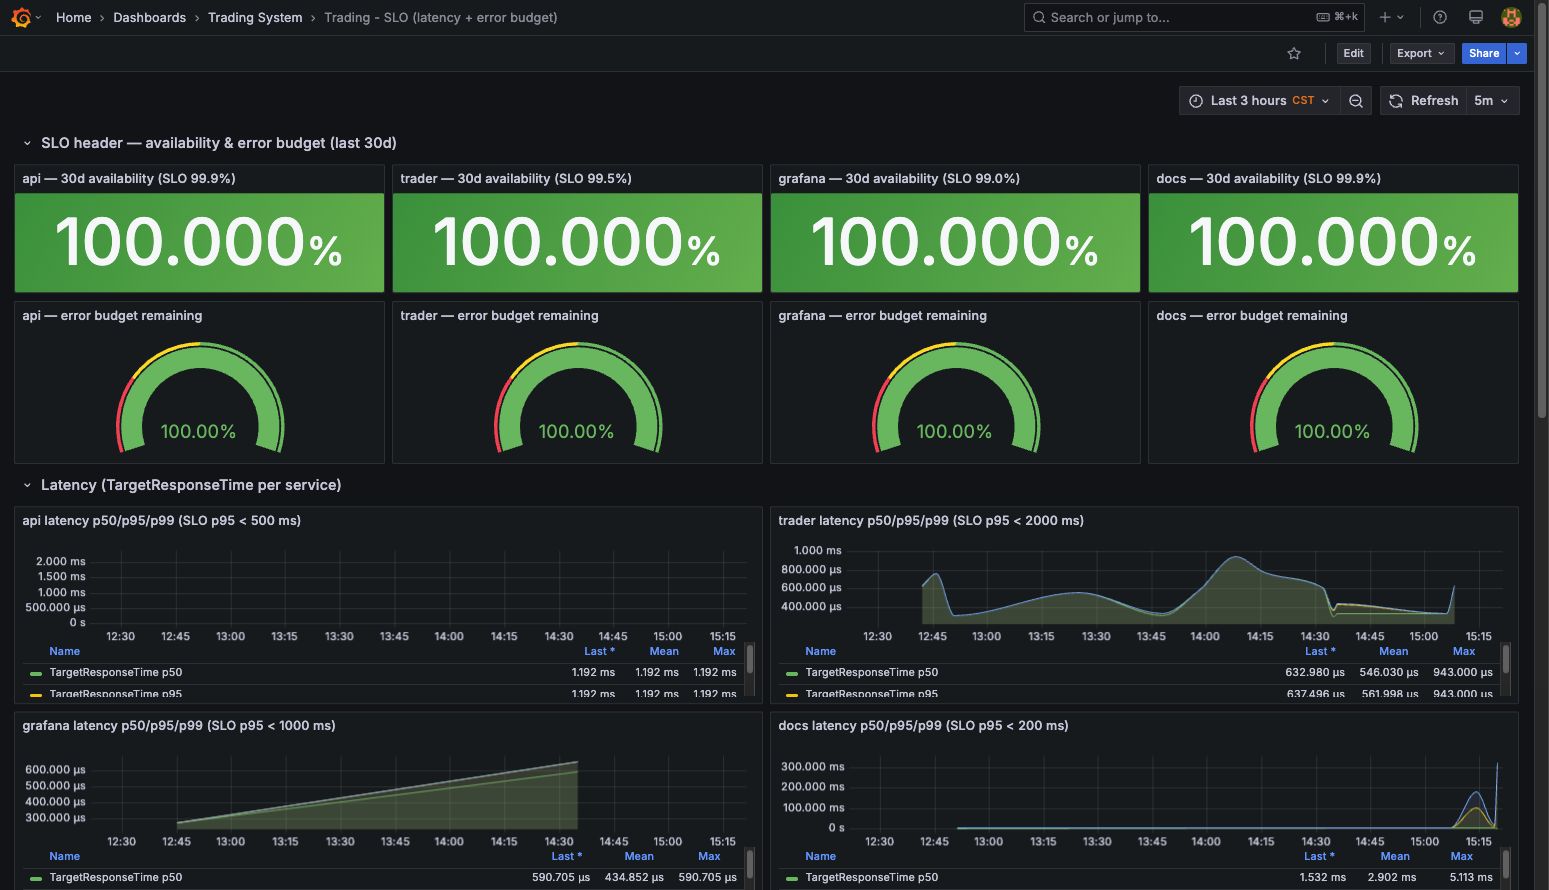Viewport: 1549px width, 890px height.
Task: Zoom out time range with magnifier icon
Action: click(1355, 100)
